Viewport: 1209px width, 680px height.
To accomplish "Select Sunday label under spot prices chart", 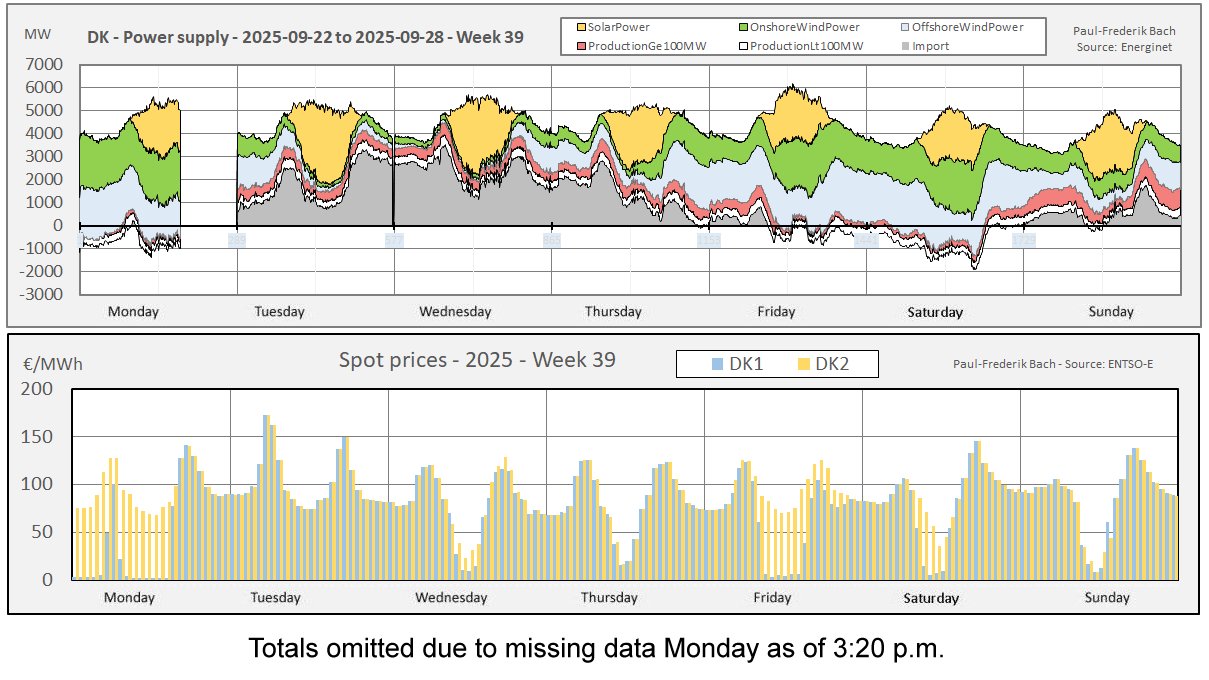I will coord(1107,598).
